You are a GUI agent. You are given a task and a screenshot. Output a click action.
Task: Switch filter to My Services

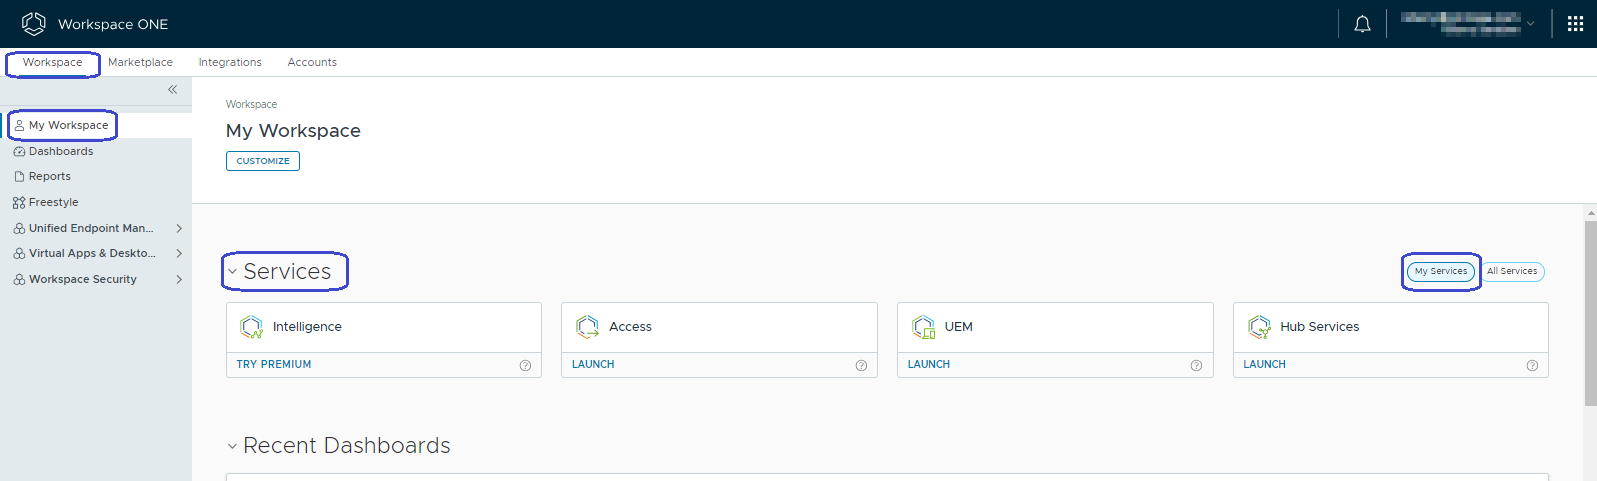[1441, 271]
